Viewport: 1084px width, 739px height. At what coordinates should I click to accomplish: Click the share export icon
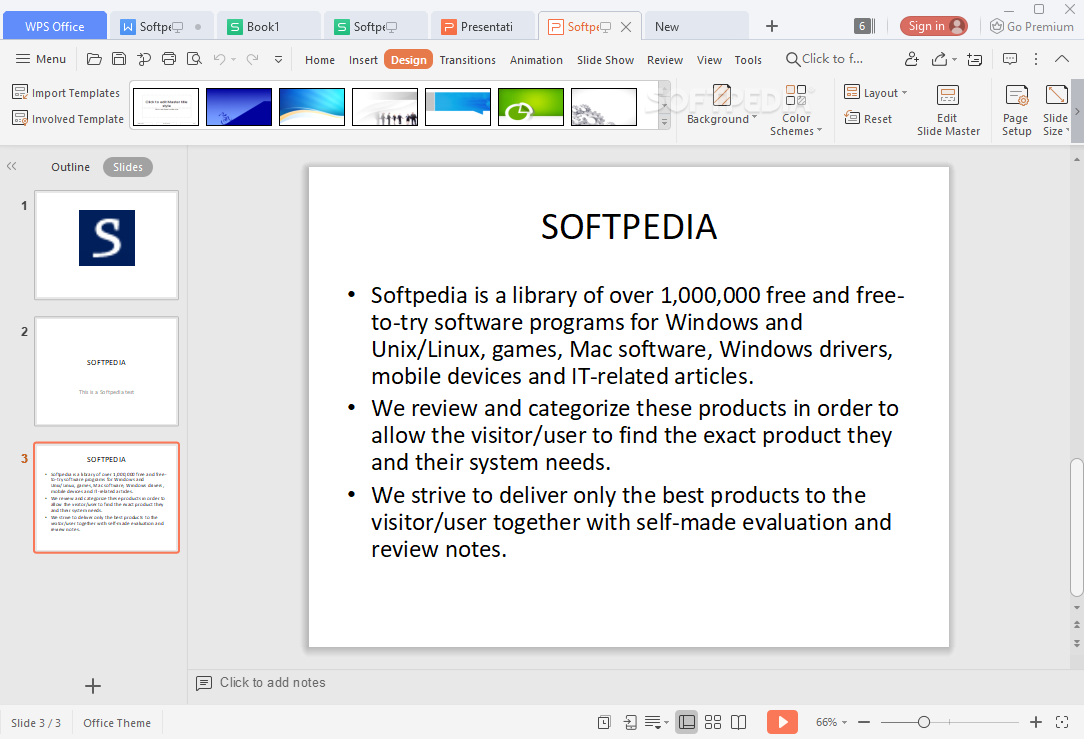[939, 59]
